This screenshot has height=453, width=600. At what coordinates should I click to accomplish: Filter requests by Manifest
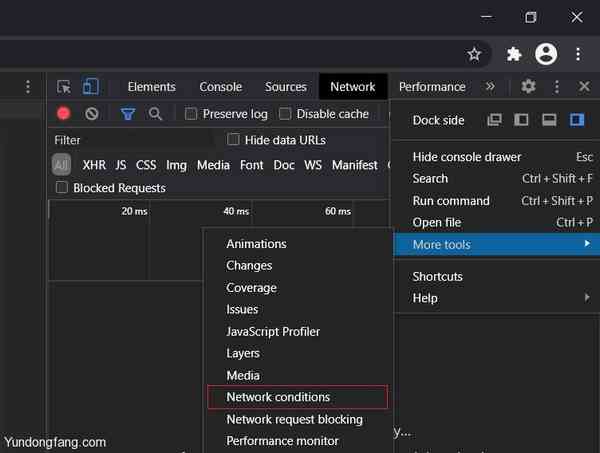(355, 165)
